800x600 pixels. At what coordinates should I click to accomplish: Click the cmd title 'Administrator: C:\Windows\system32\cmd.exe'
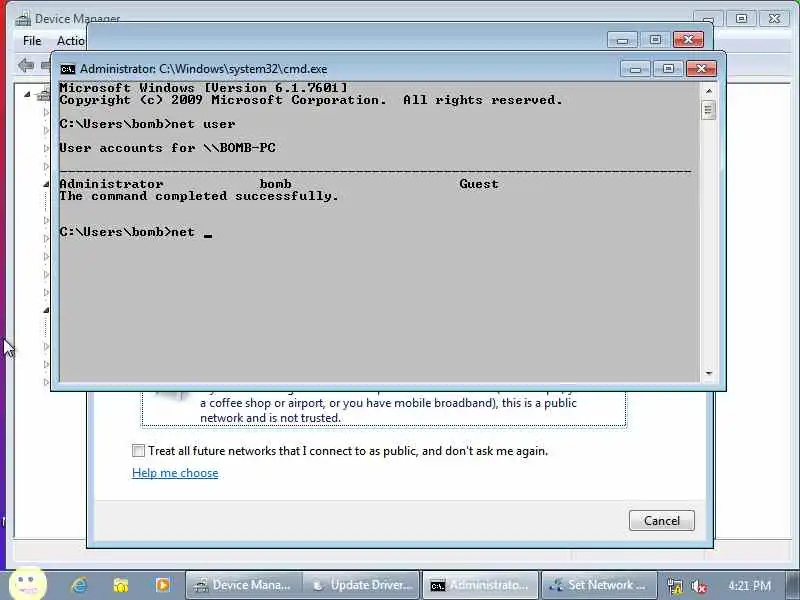(204, 69)
